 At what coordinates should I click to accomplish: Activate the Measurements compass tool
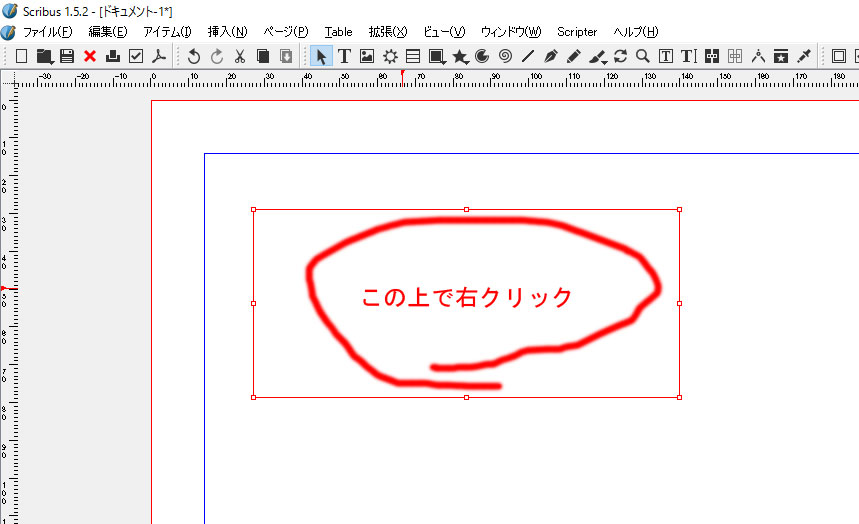coord(758,56)
